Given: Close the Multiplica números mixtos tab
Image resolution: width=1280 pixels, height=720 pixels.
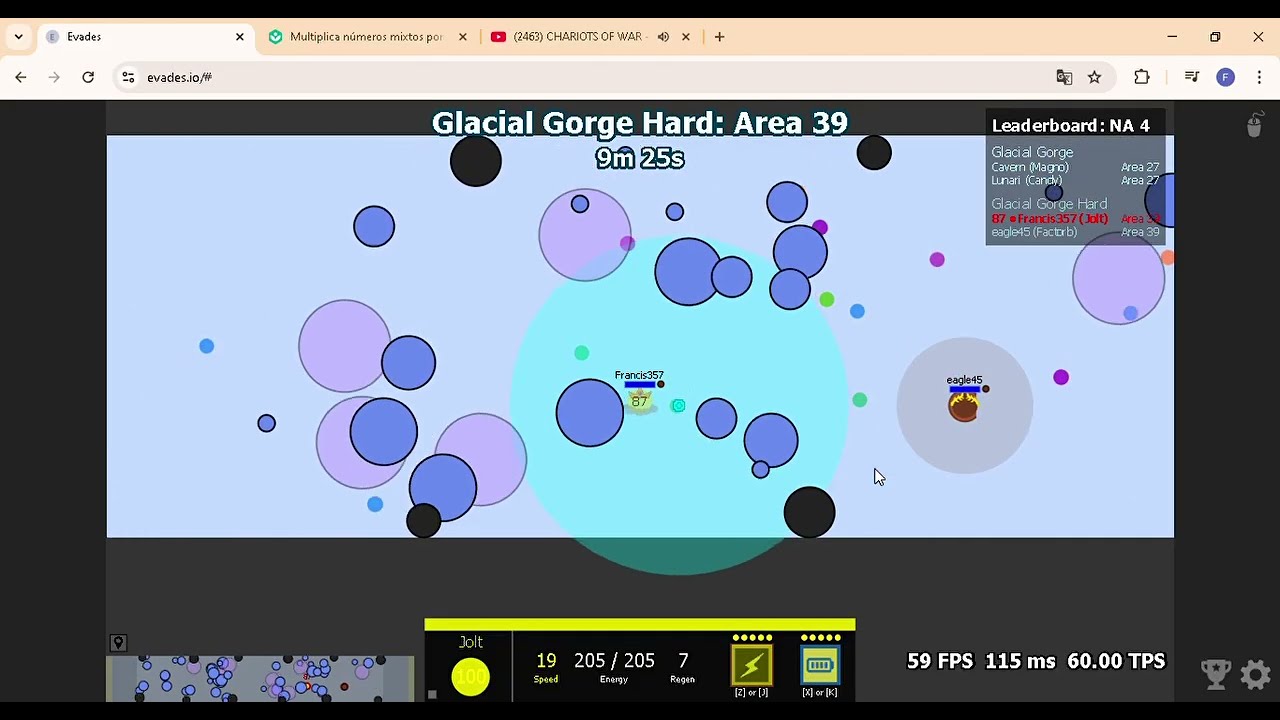Looking at the screenshot, I should point(462,37).
